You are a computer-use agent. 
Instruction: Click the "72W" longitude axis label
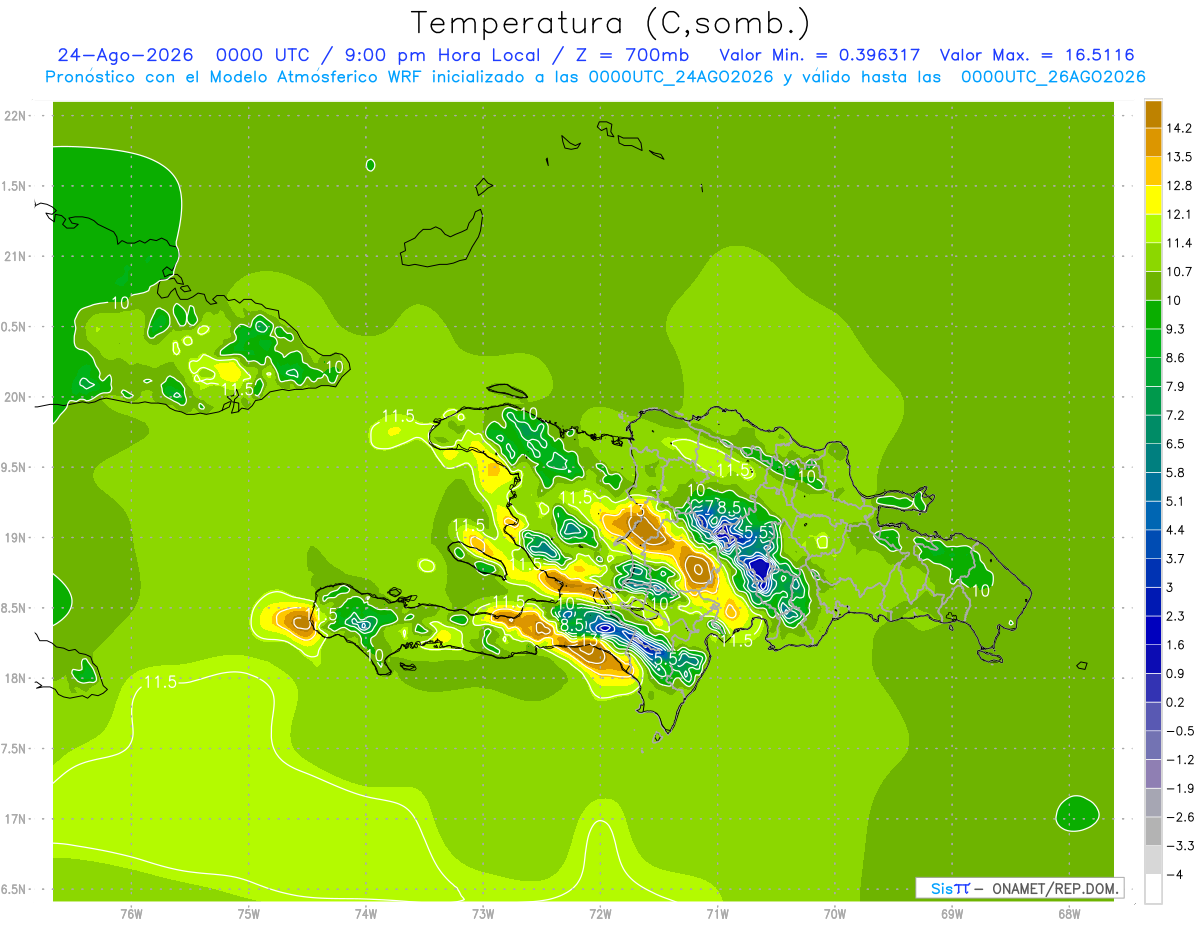click(x=600, y=913)
